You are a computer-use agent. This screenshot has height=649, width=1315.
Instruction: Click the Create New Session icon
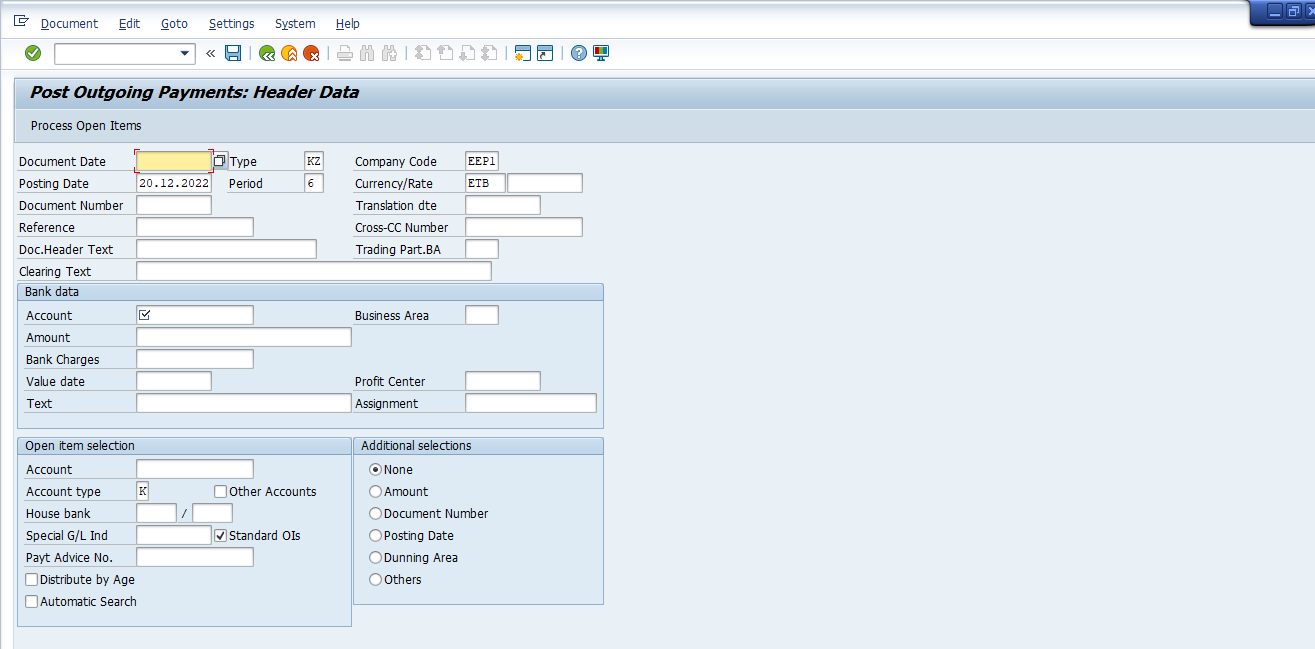click(x=522, y=53)
